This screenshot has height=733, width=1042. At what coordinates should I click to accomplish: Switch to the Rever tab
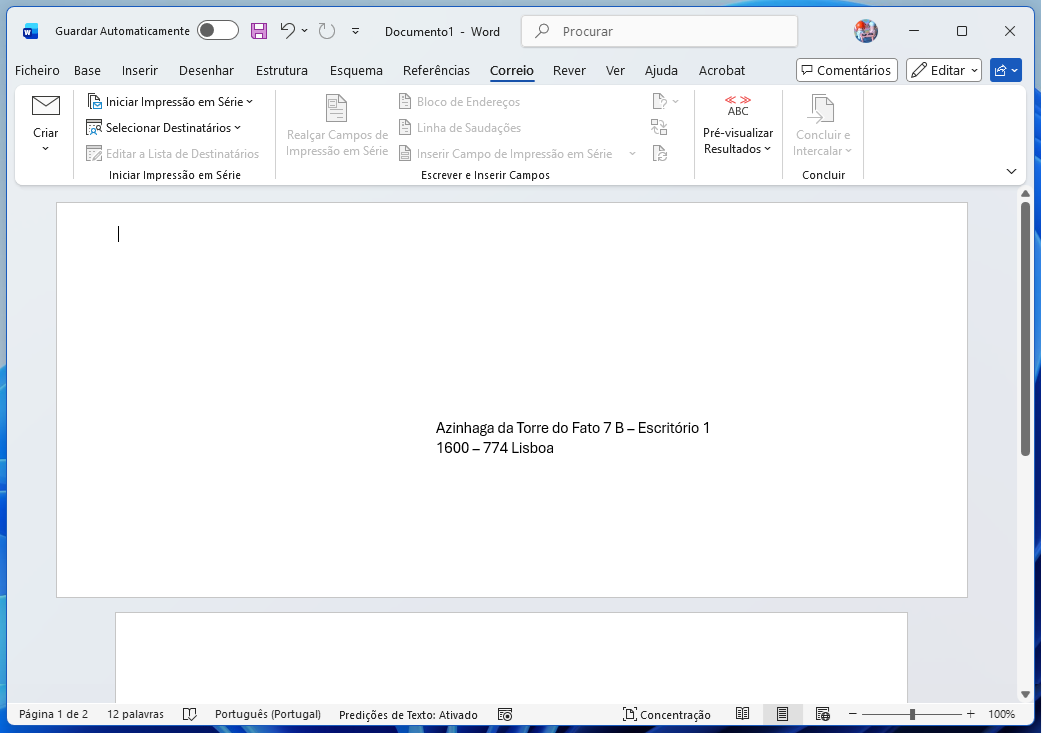click(x=569, y=70)
